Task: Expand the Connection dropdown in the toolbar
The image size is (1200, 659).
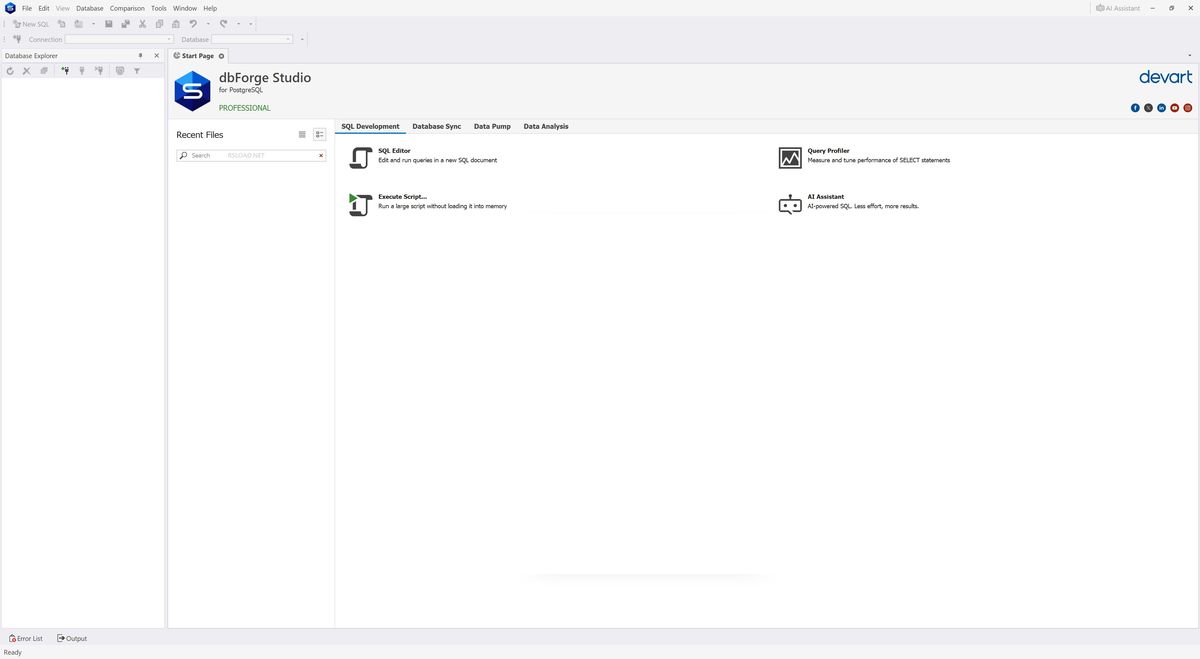Action: [x=170, y=40]
